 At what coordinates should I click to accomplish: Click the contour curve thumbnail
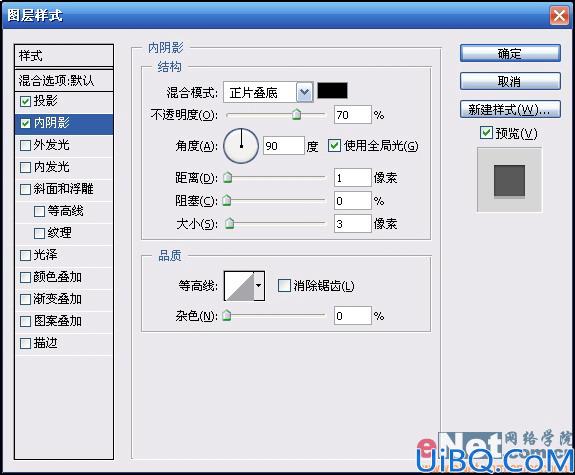[239, 286]
